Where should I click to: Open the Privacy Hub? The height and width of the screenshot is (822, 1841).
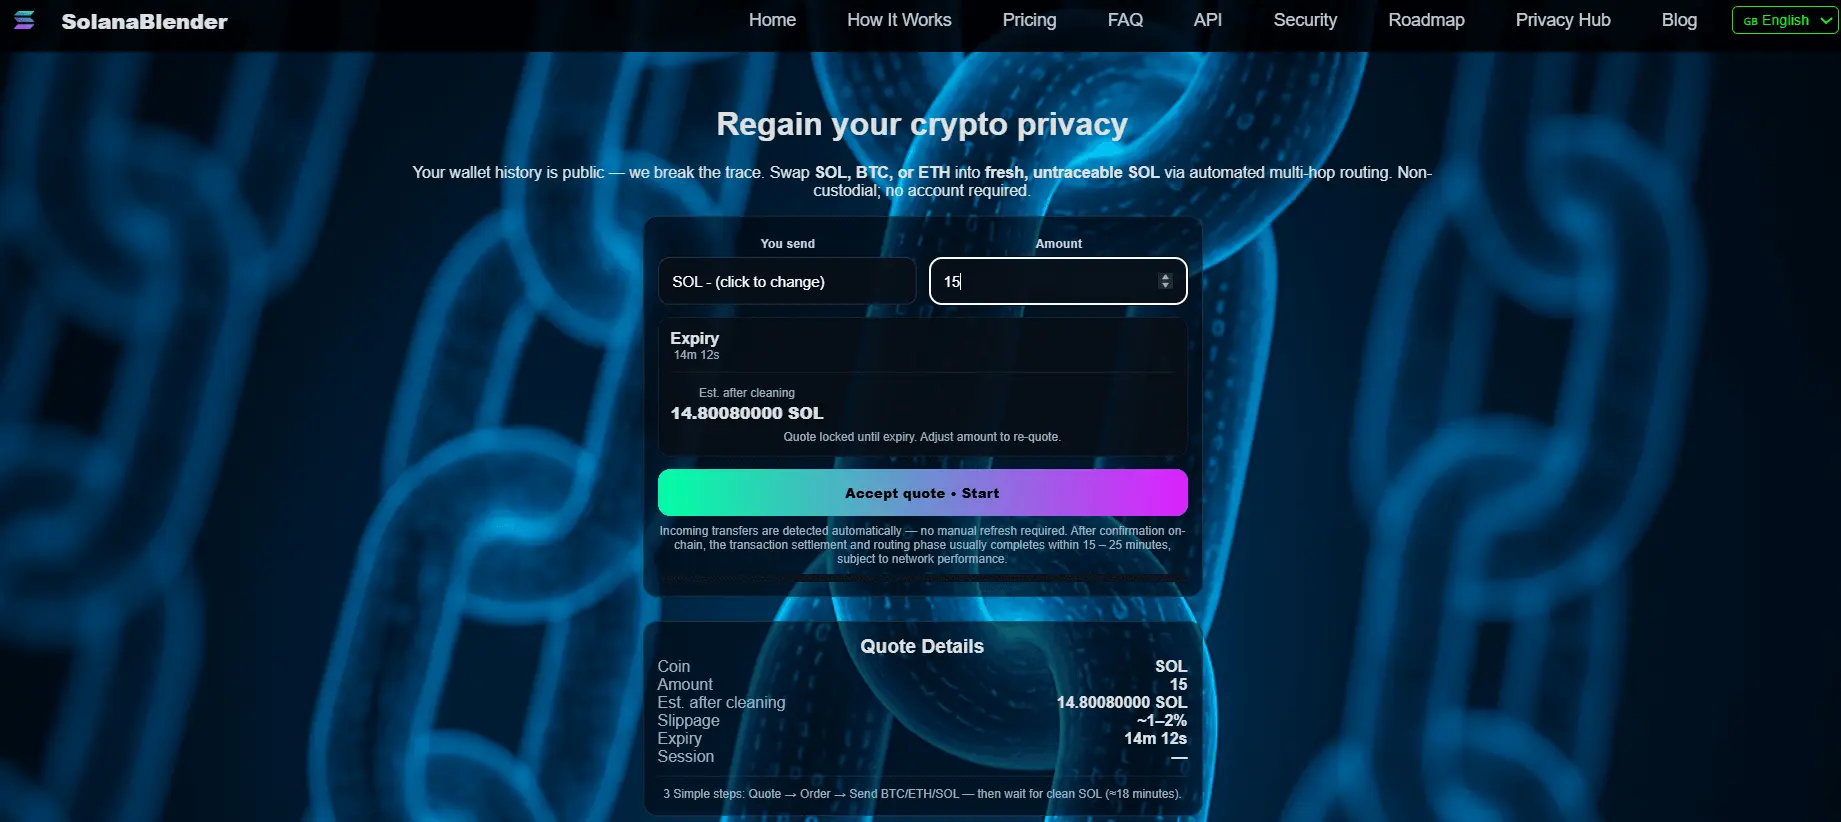pos(1563,20)
